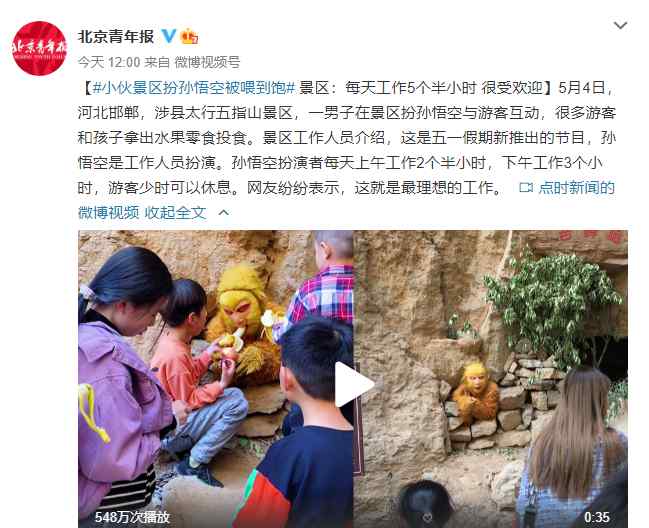Click the upward caret beside 收起全文
The height and width of the screenshot is (528, 649).
coord(224,213)
